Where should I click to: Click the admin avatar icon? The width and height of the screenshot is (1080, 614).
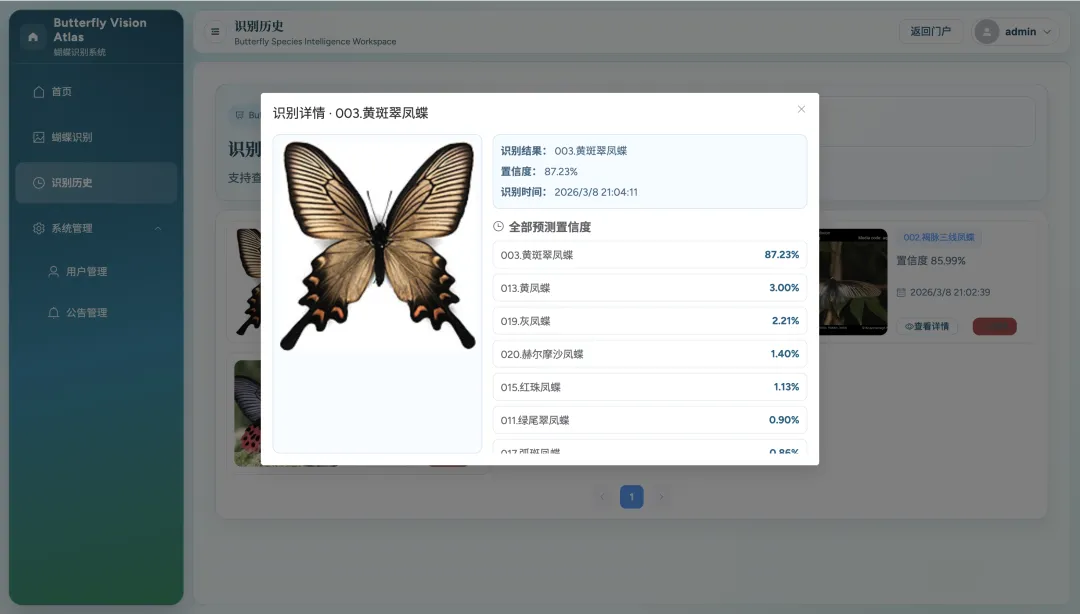point(986,32)
